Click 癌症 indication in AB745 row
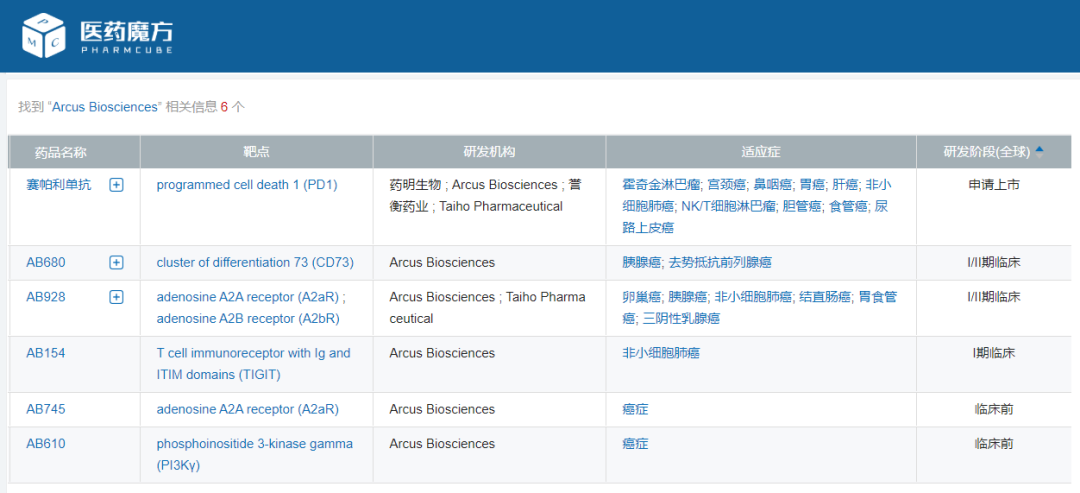Viewport: 1080px width, 493px height. coord(635,410)
